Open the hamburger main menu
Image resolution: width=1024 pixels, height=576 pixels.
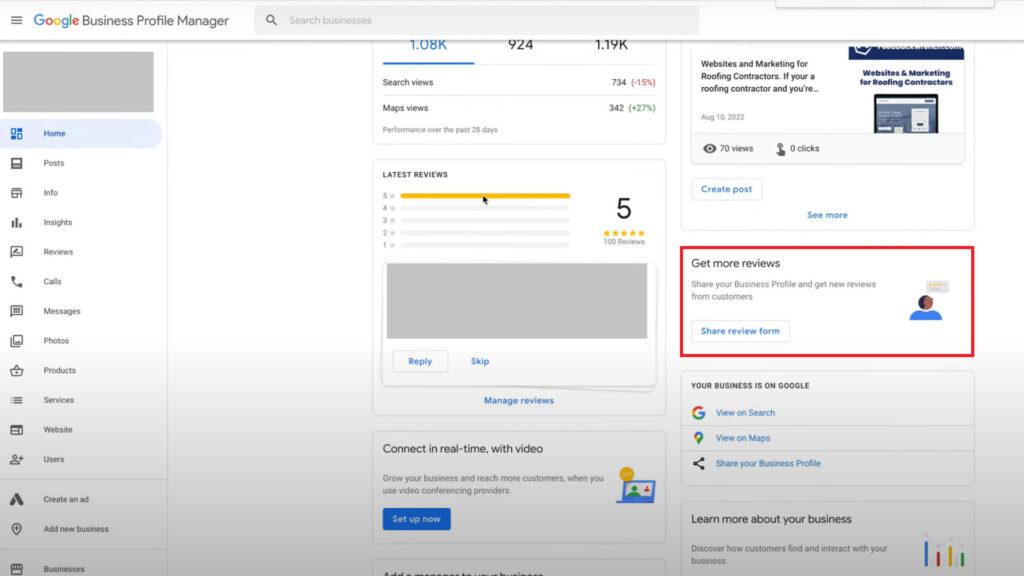tap(16, 20)
